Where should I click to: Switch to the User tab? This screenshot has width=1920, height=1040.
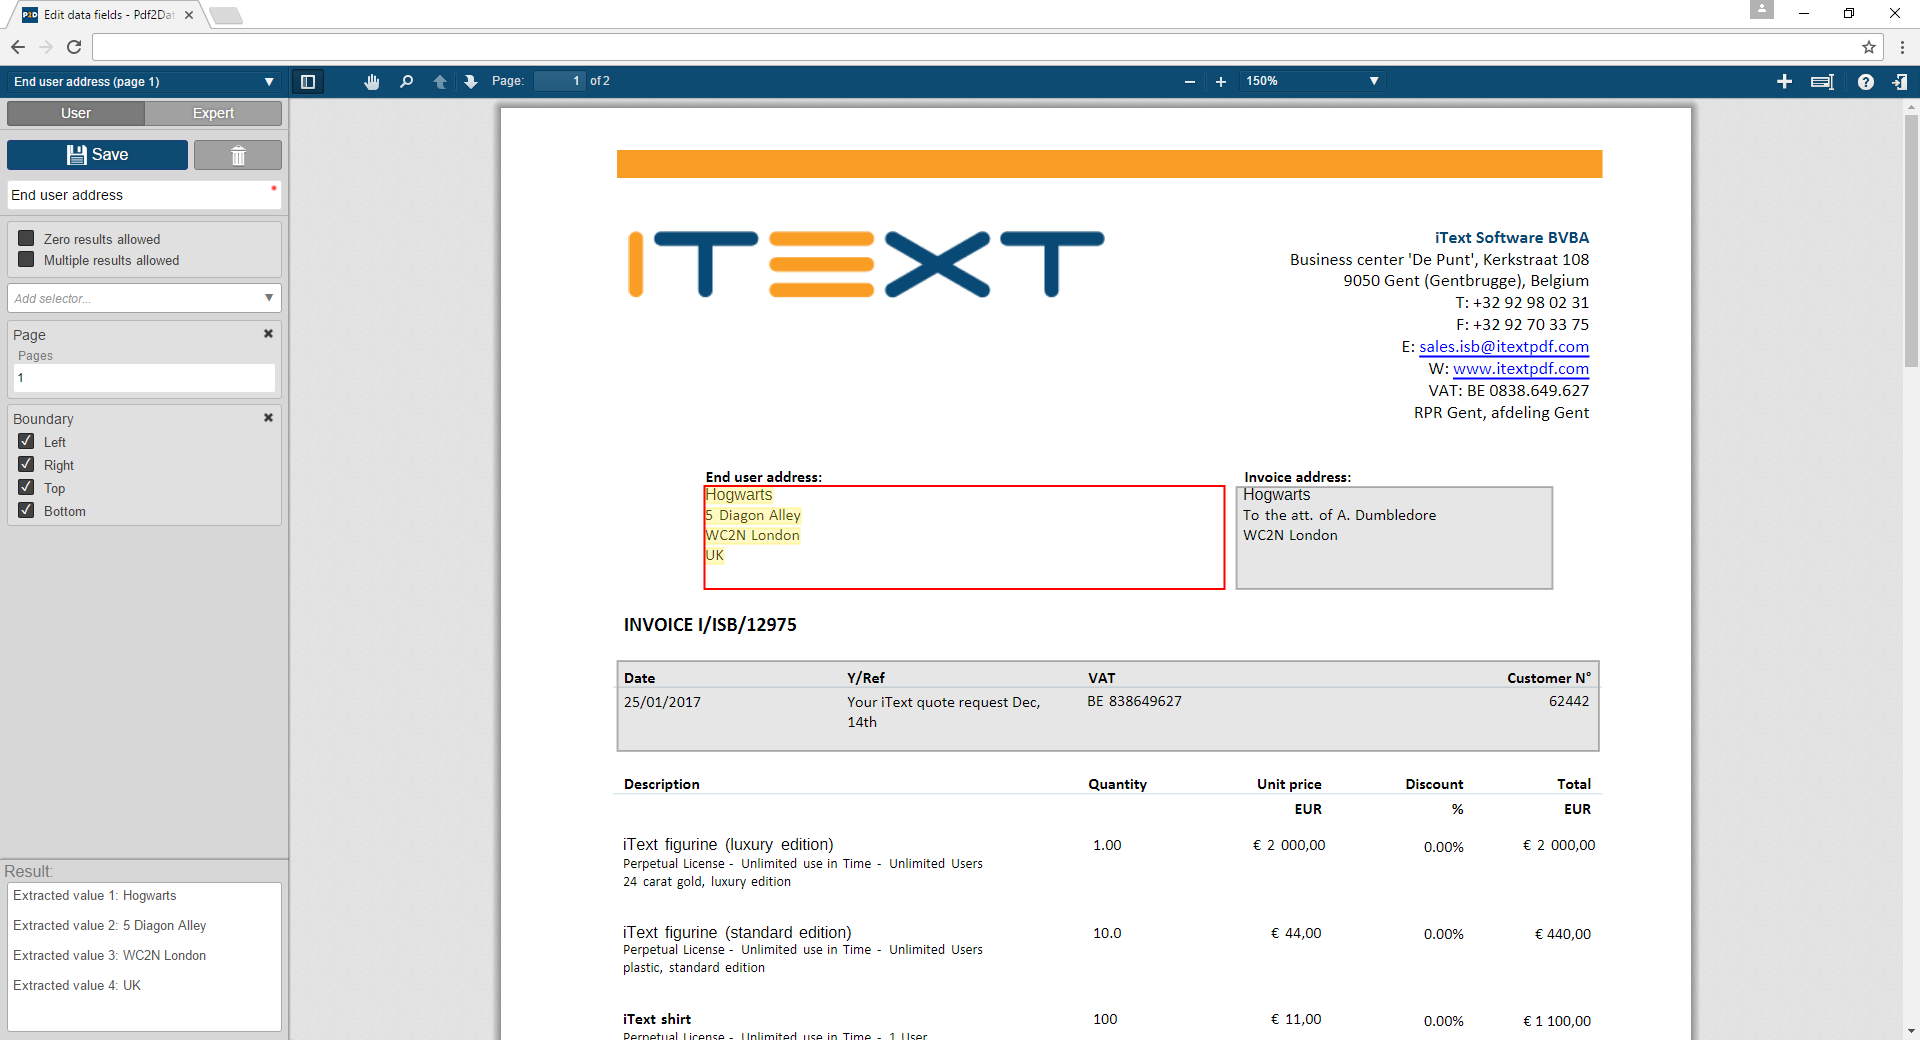[76, 113]
